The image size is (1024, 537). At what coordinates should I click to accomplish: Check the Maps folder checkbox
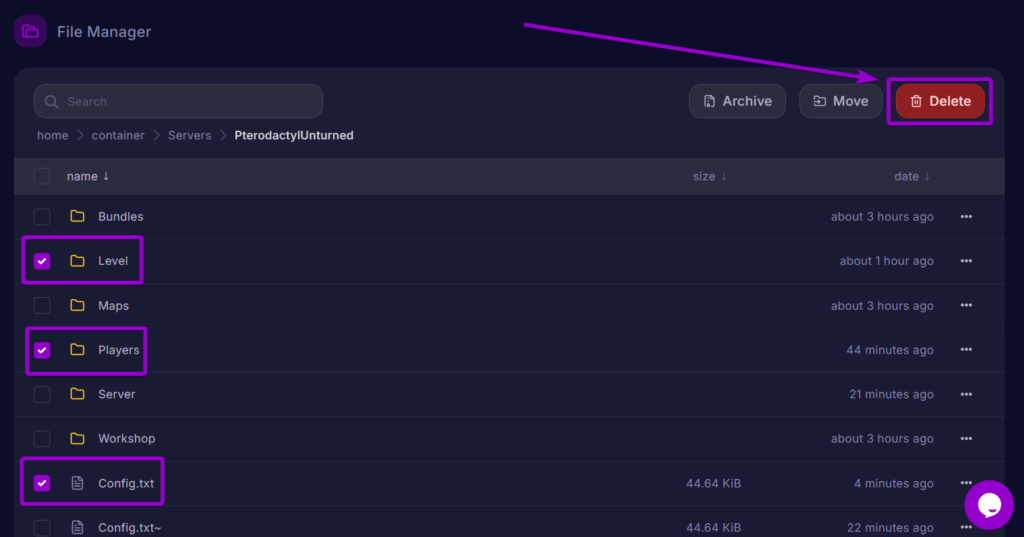(42, 306)
